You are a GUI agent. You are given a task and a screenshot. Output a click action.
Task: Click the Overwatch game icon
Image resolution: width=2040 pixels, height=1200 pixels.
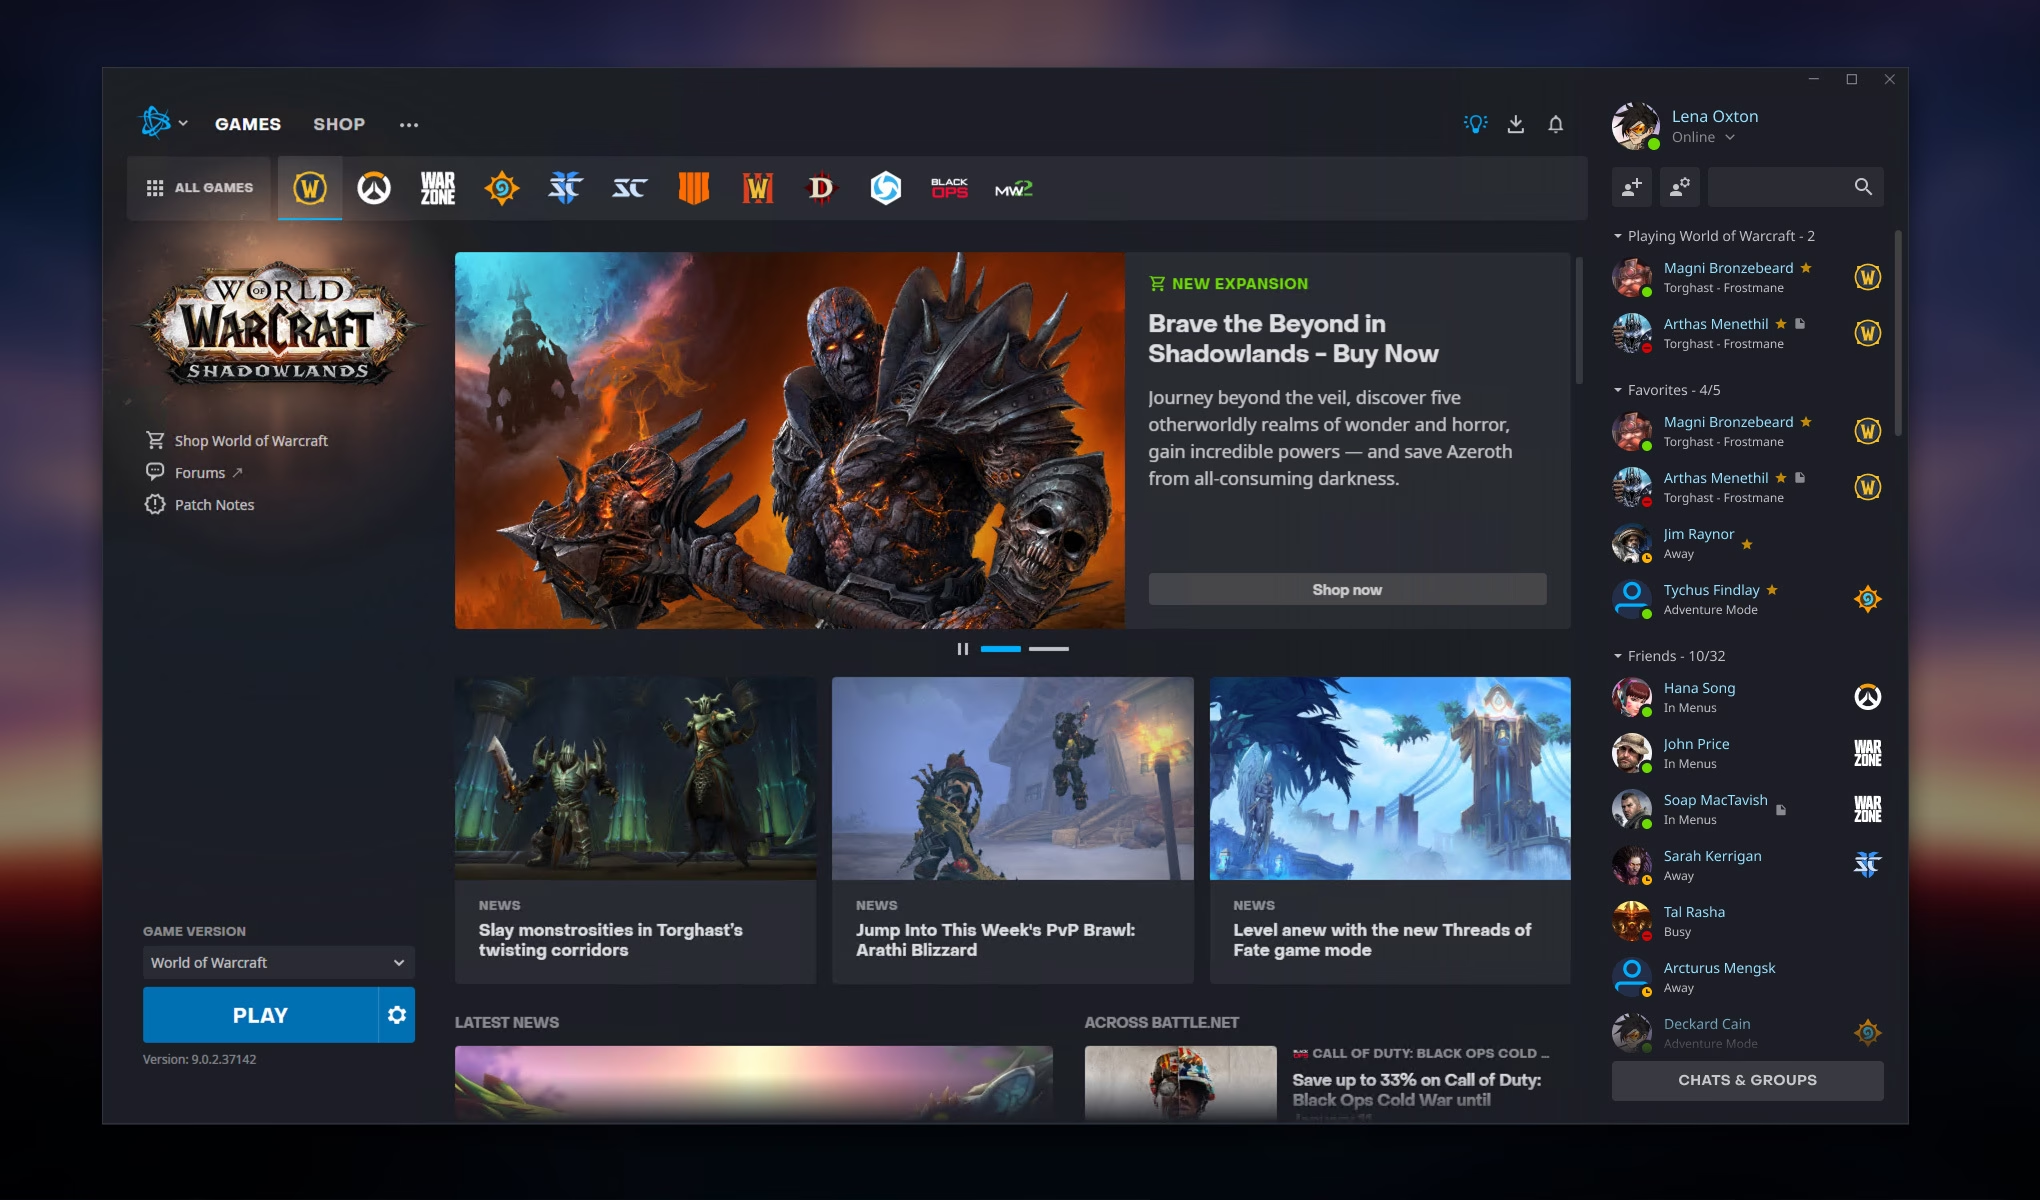373,186
